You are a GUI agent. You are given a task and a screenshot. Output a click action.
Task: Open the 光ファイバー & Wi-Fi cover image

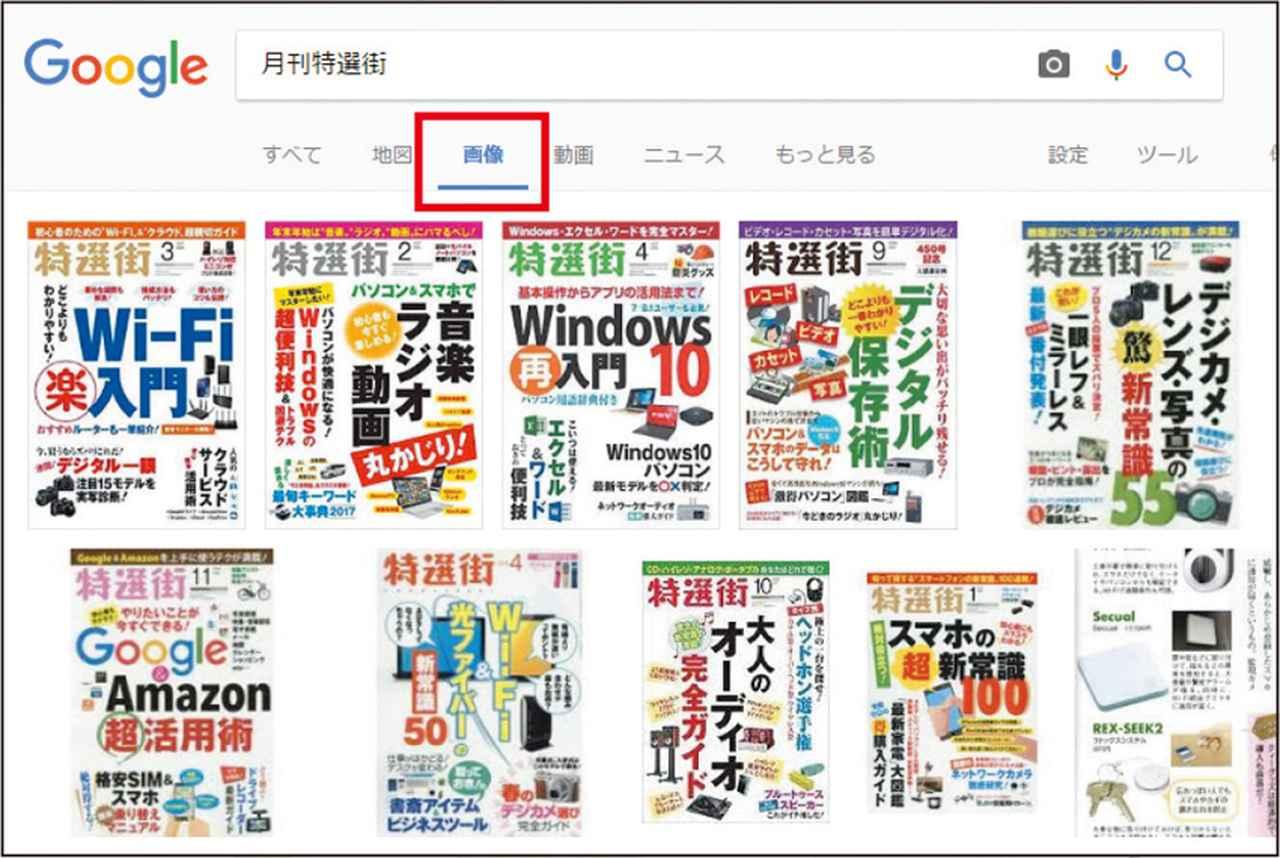point(480,692)
